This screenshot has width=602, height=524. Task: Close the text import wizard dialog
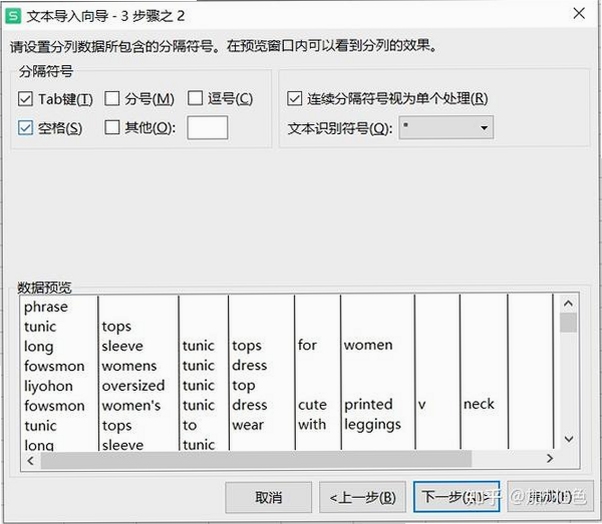pyautogui.click(x=579, y=14)
